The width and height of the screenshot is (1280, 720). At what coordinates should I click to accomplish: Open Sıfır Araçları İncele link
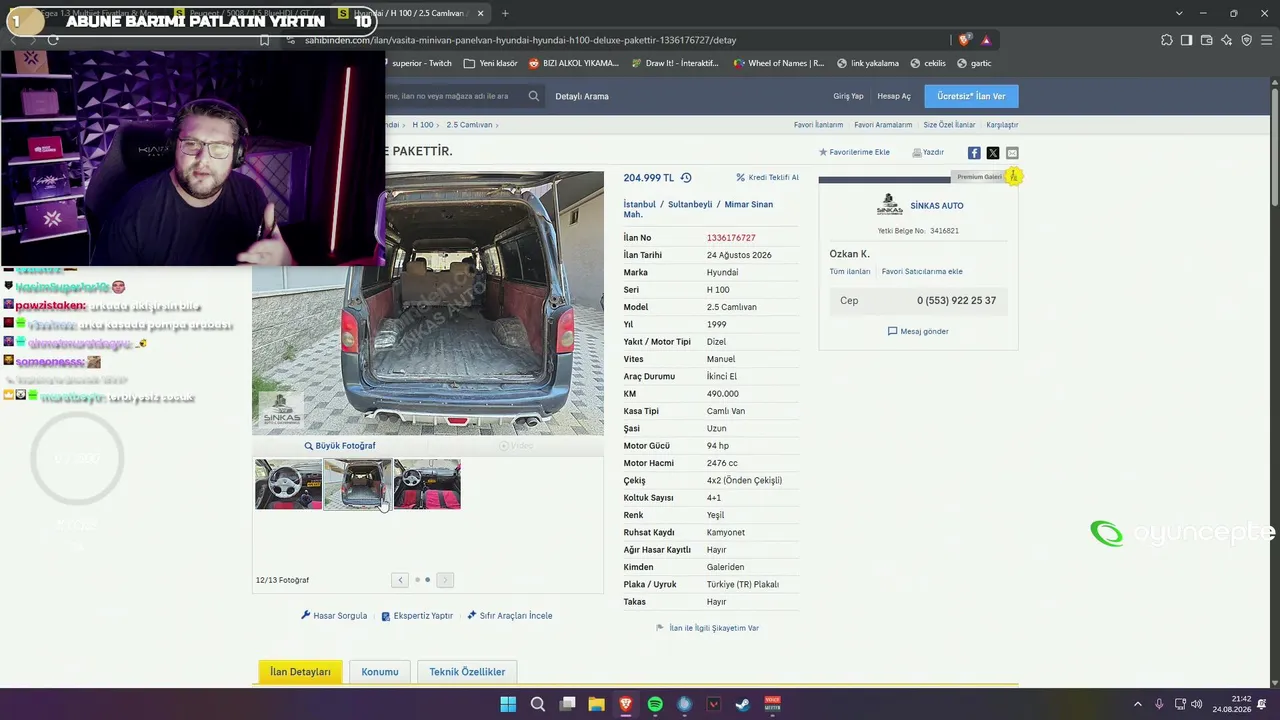coord(510,616)
